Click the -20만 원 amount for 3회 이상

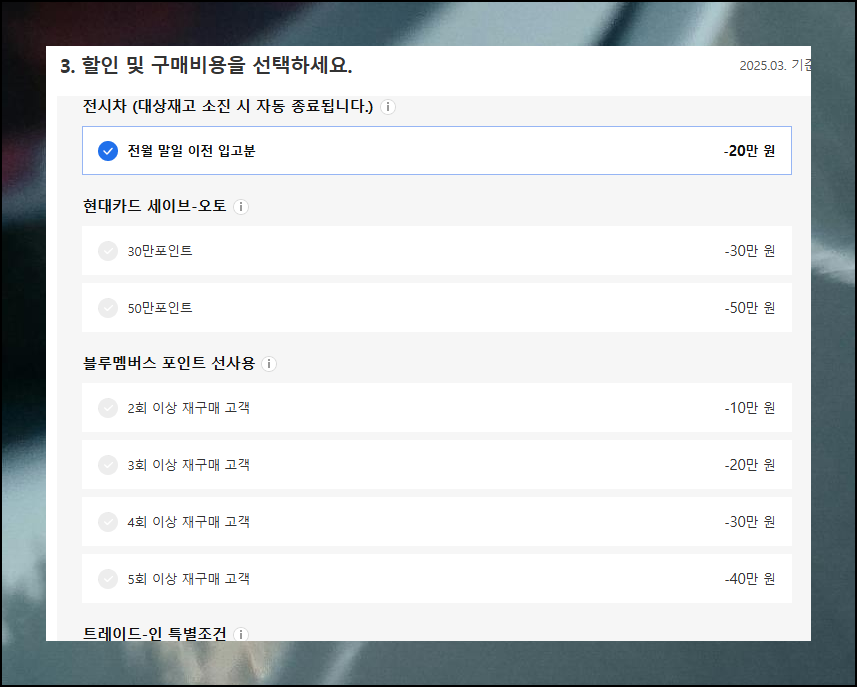coord(749,465)
